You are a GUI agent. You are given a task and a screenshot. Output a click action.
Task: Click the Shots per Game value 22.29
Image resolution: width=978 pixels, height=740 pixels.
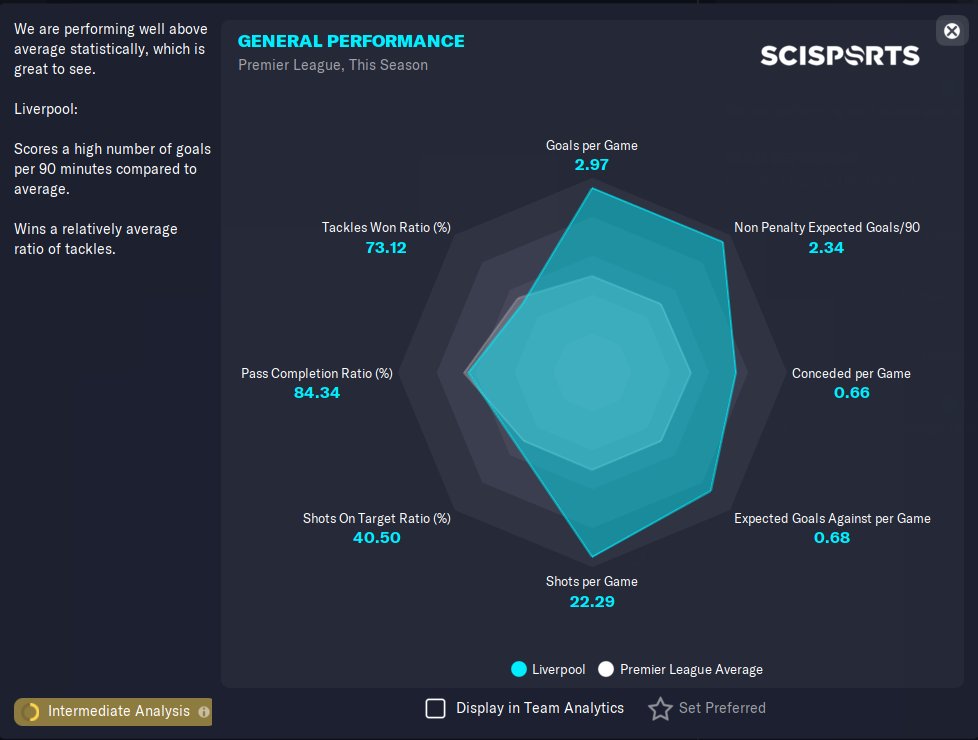[x=591, y=601]
